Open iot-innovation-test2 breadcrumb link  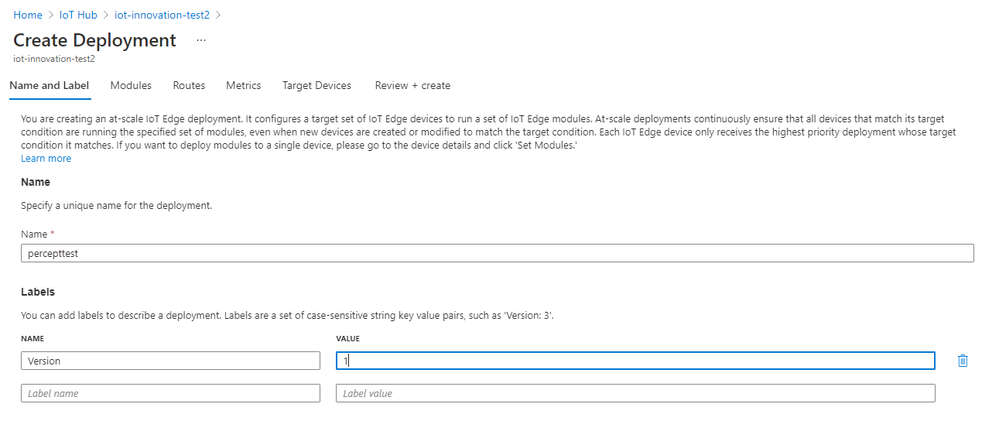(x=162, y=15)
